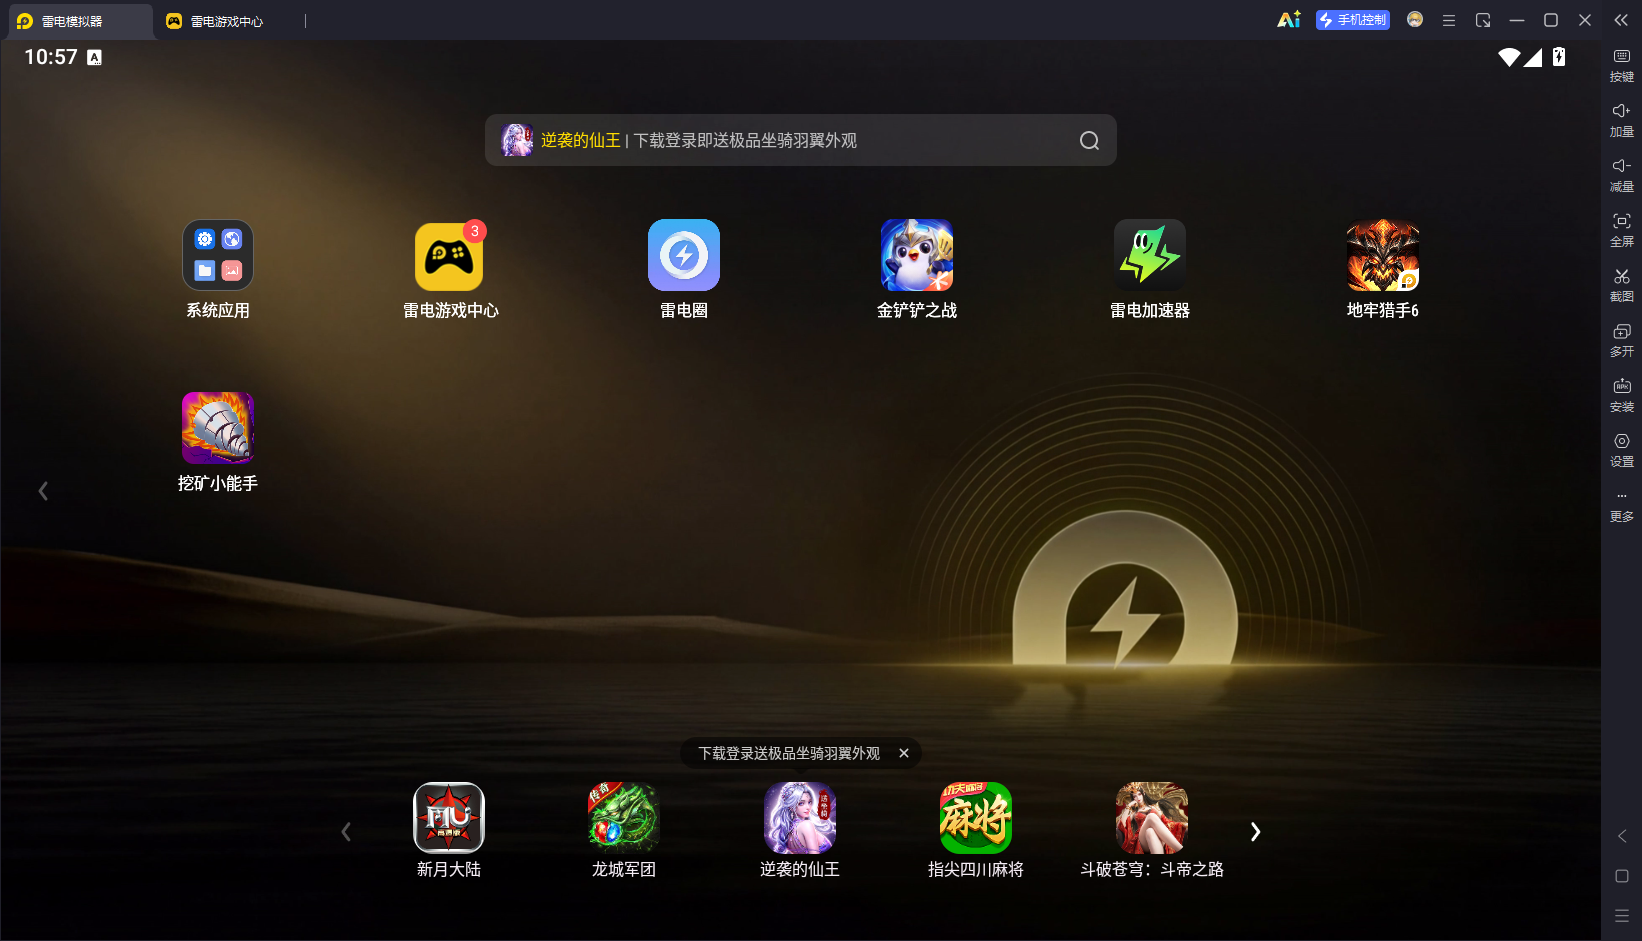This screenshot has width=1642, height=941.
Task: Click the search magnifier icon
Action: coord(1089,141)
